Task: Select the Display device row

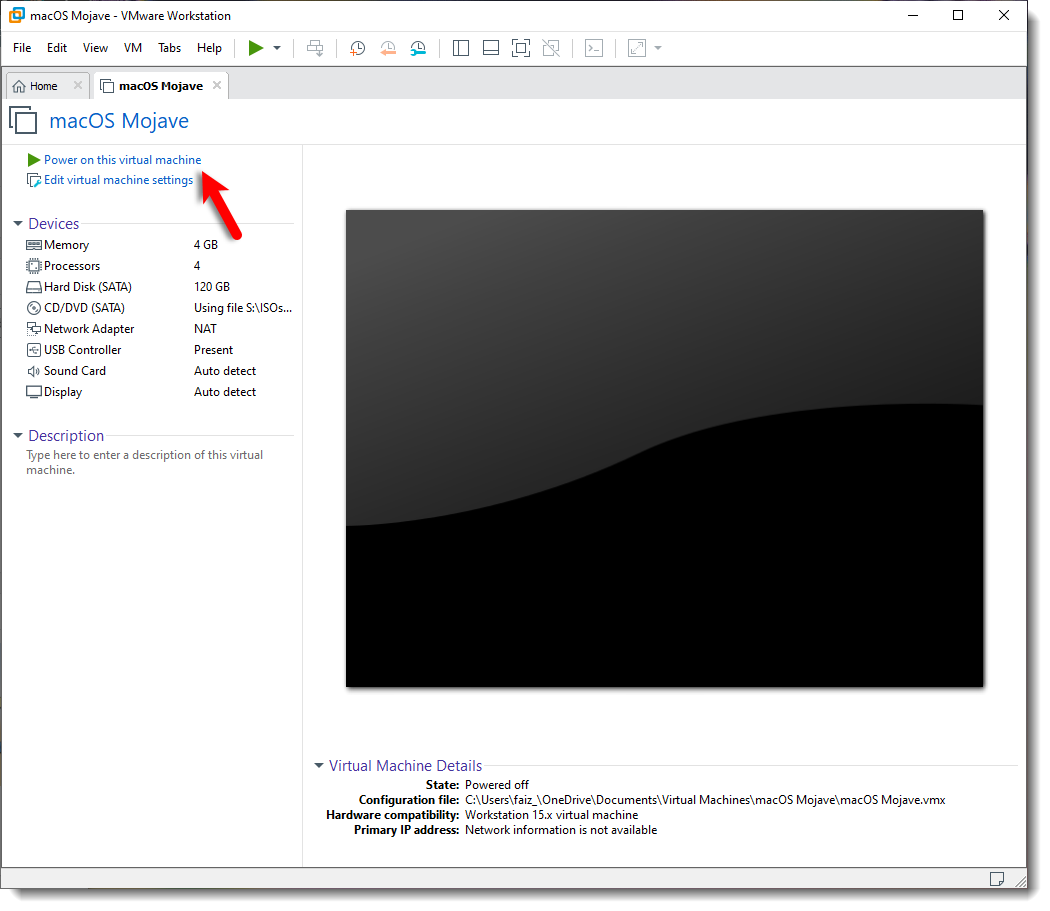Action: [x=159, y=393]
